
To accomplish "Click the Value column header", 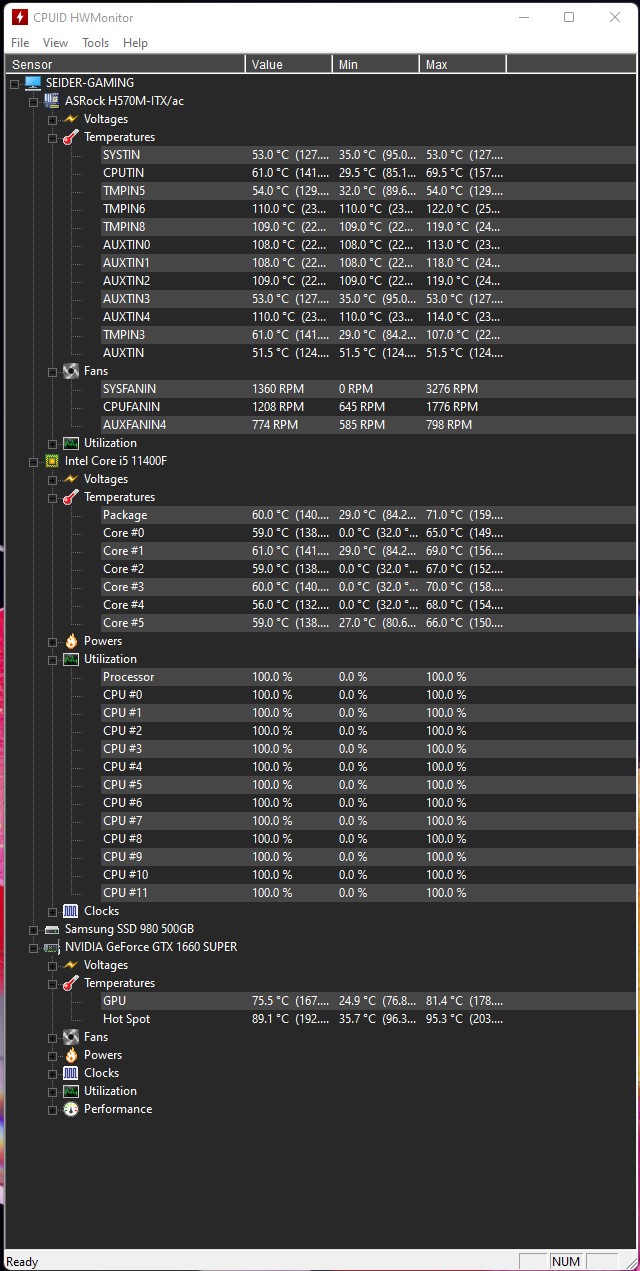I will [x=288, y=64].
